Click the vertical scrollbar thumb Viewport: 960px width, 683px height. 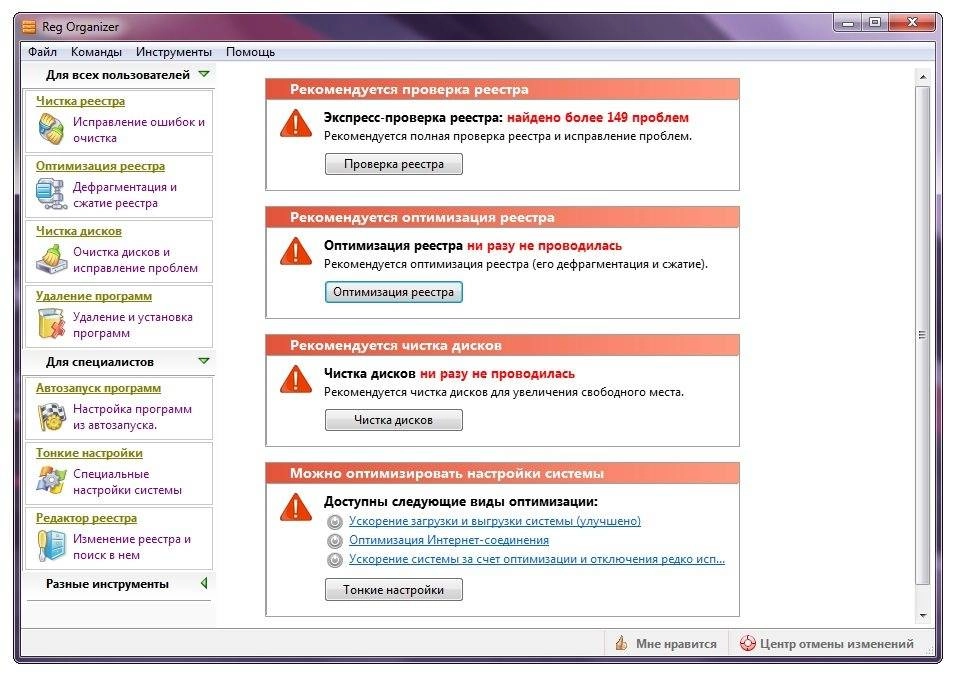coord(923,335)
